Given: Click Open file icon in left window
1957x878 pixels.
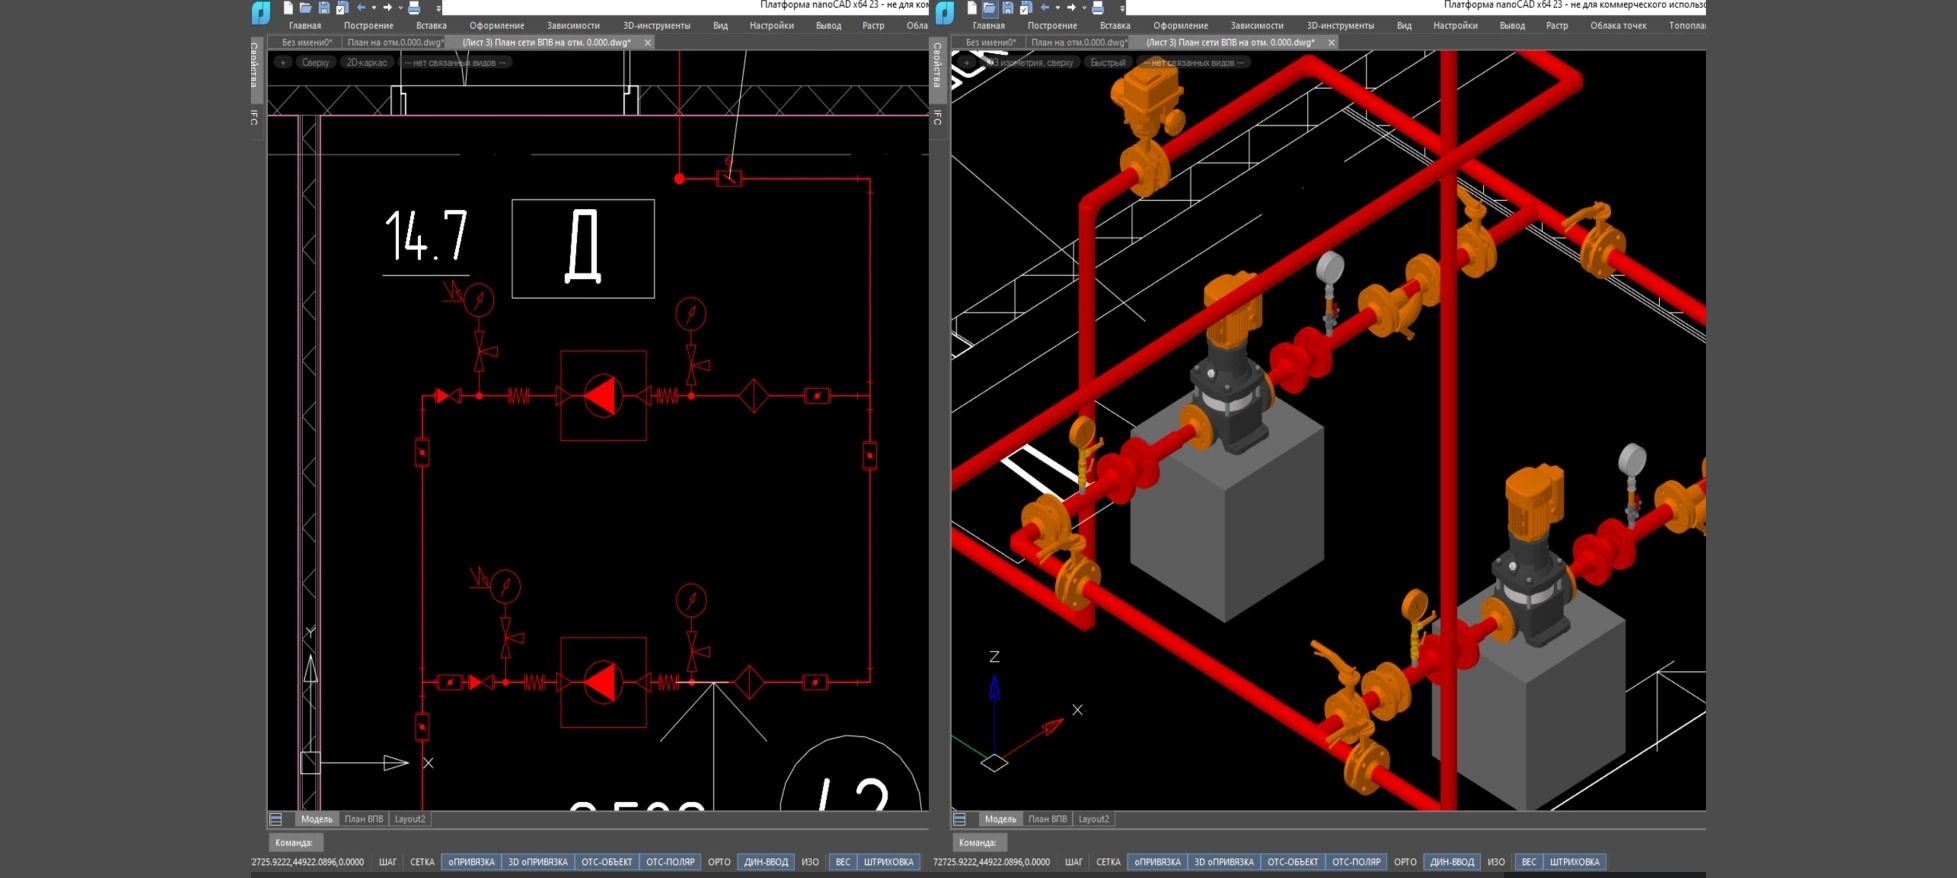Looking at the screenshot, I should (306, 8).
